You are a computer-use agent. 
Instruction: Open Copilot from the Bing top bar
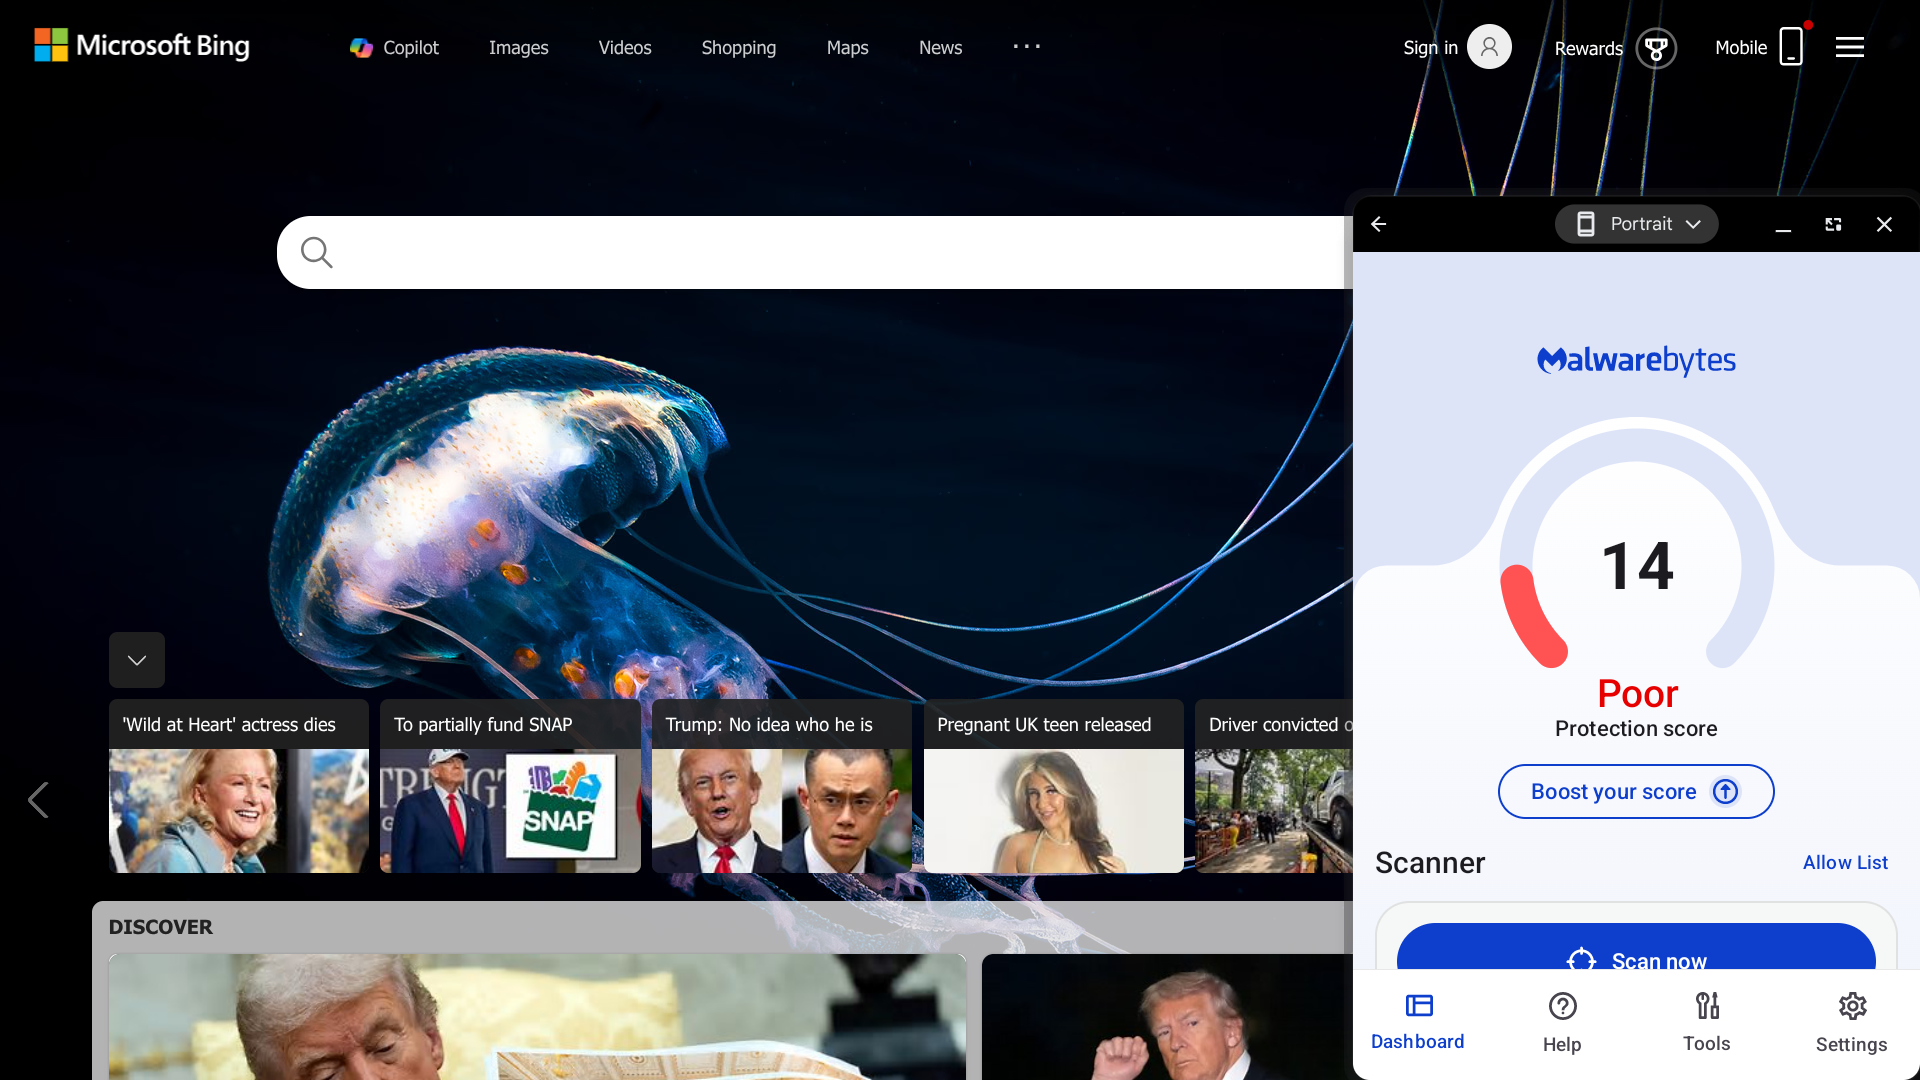point(394,47)
